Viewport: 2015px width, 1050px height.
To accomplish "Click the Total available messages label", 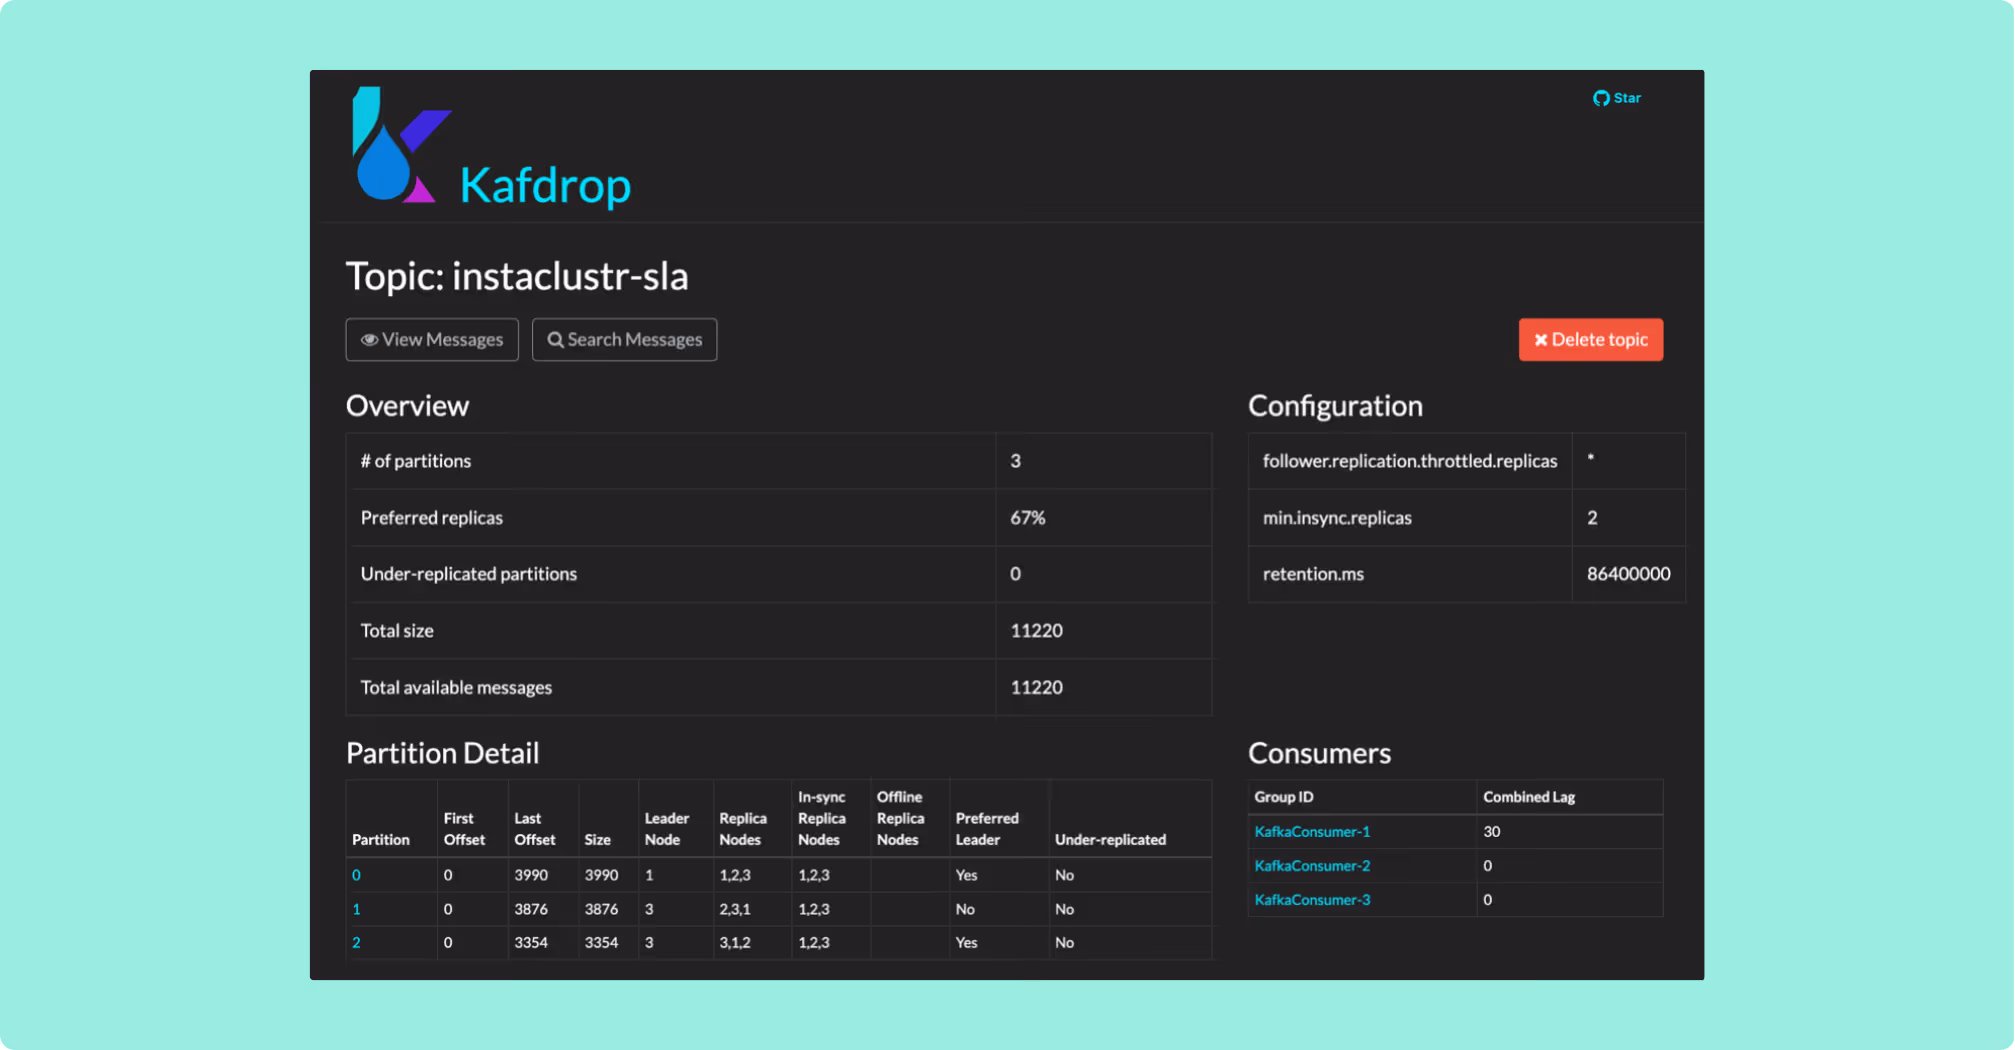I will (x=456, y=688).
